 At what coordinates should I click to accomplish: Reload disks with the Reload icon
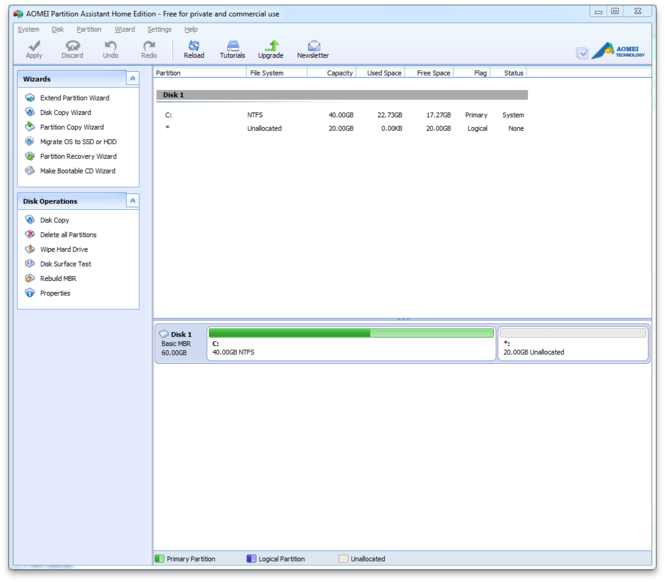194,45
